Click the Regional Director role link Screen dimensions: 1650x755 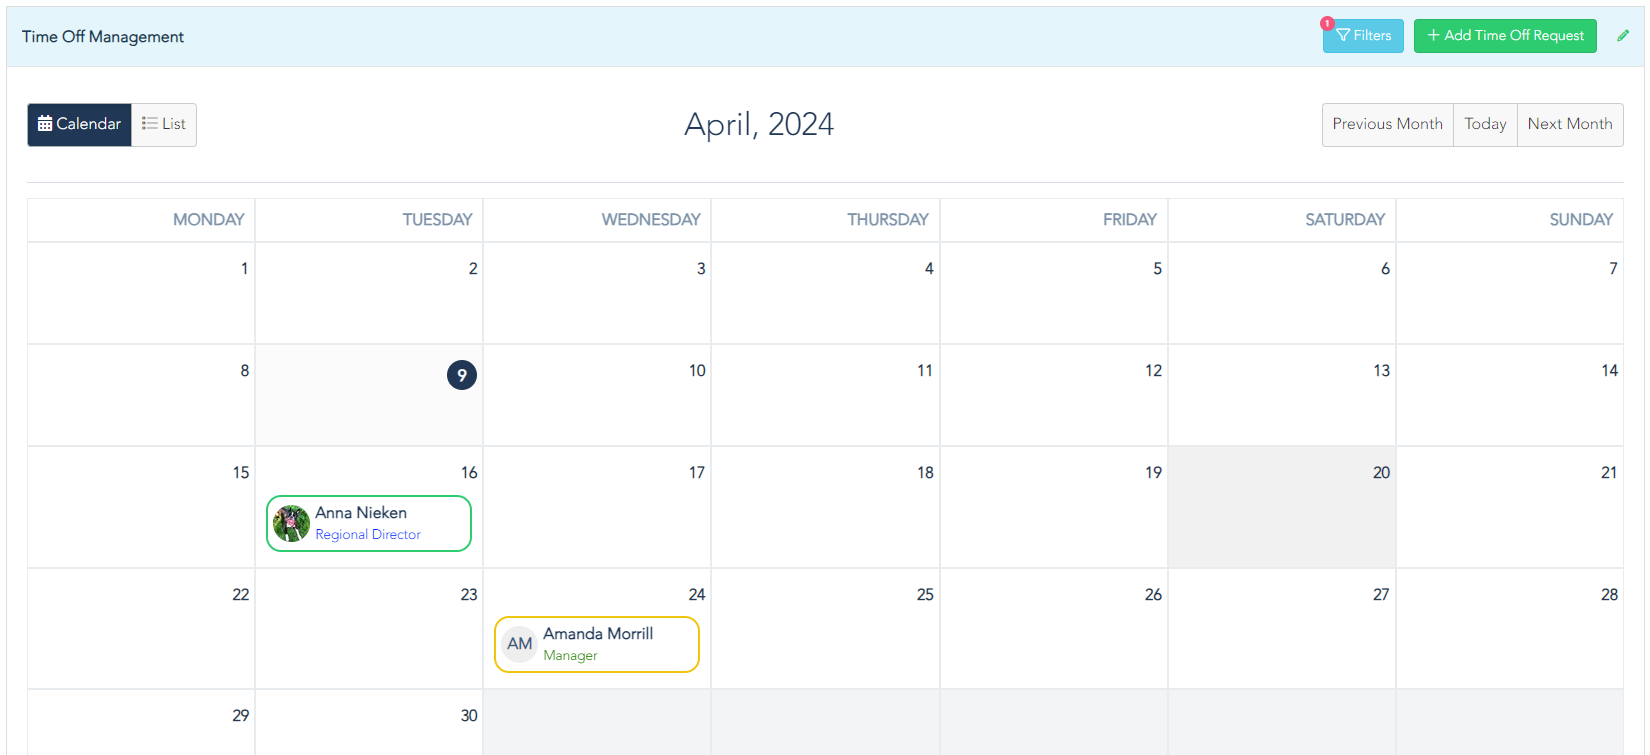coord(368,535)
